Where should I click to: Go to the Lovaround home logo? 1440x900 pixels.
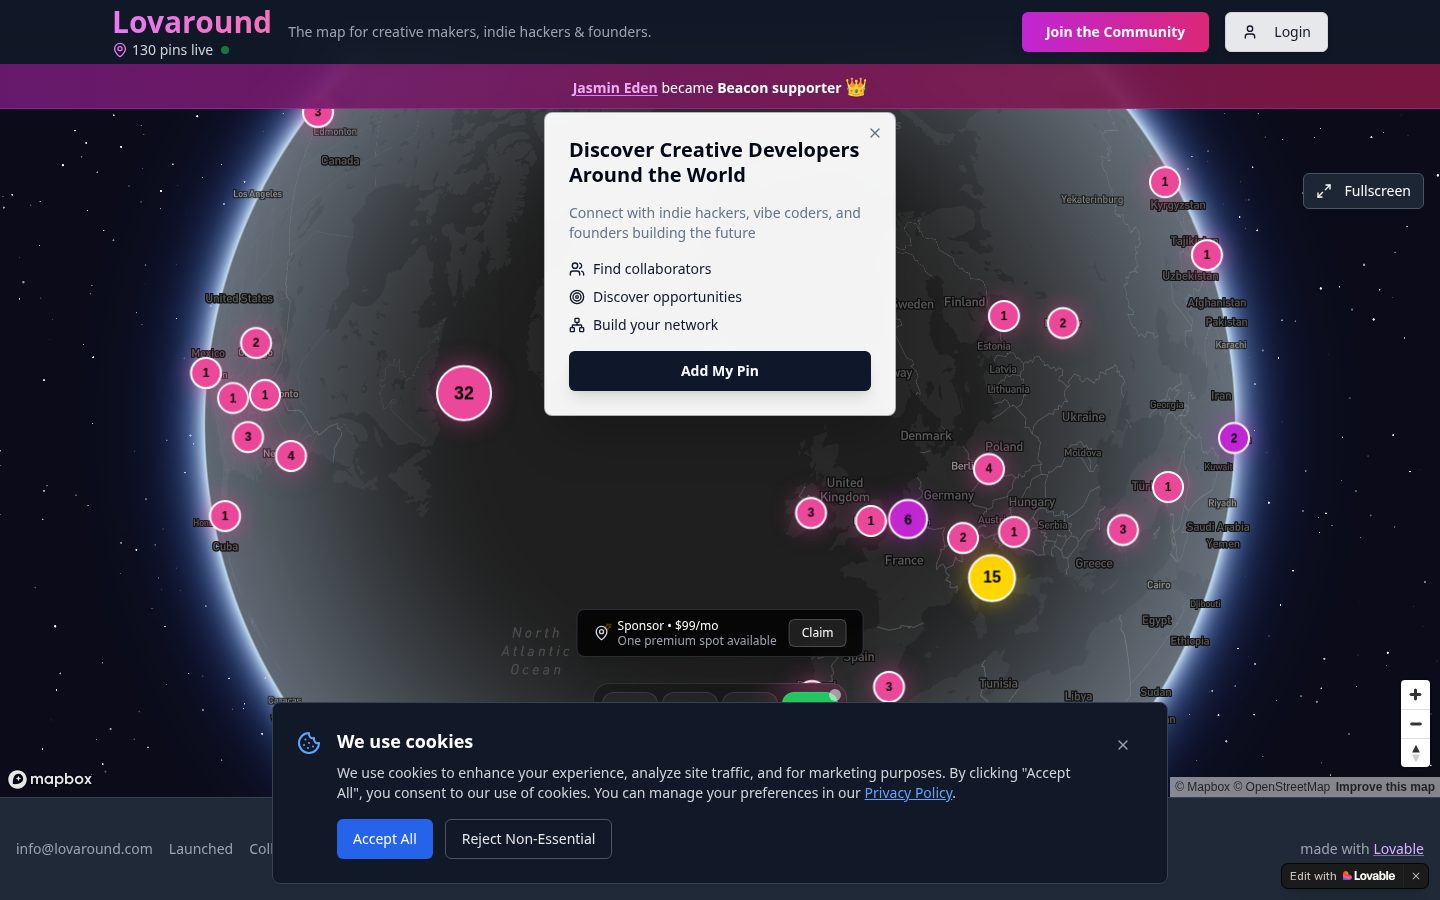(192, 22)
